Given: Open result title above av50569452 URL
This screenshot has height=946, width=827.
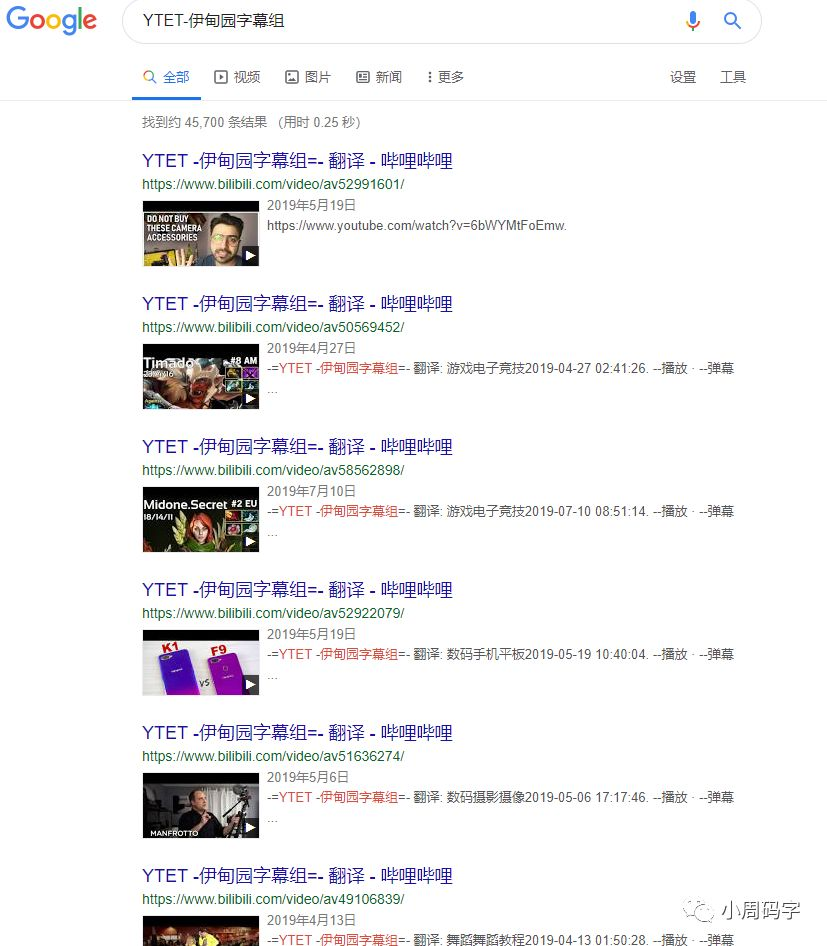Looking at the screenshot, I should (x=297, y=304).
